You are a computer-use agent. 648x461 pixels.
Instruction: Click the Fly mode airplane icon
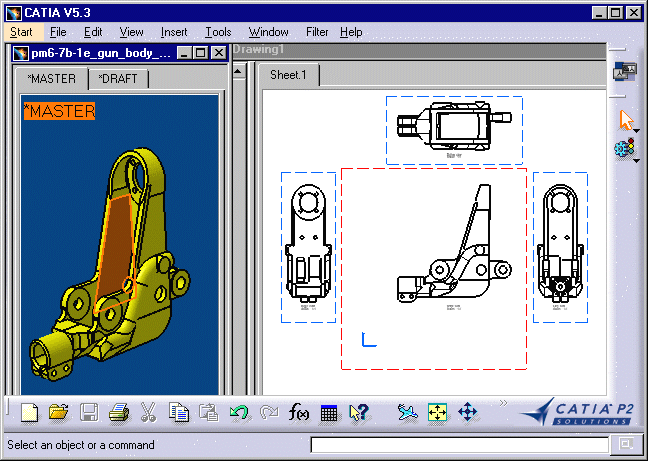point(407,412)
